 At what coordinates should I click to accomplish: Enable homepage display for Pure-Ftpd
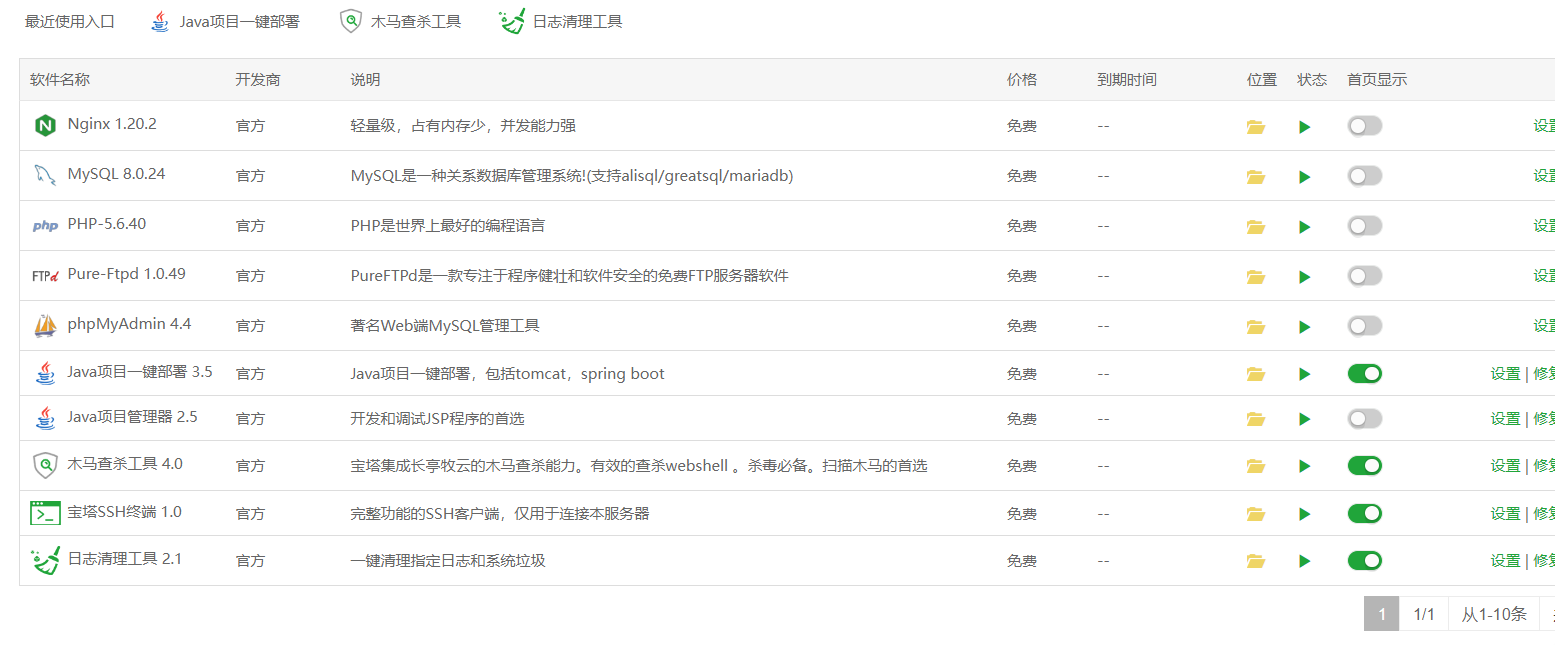point(1365,276)
